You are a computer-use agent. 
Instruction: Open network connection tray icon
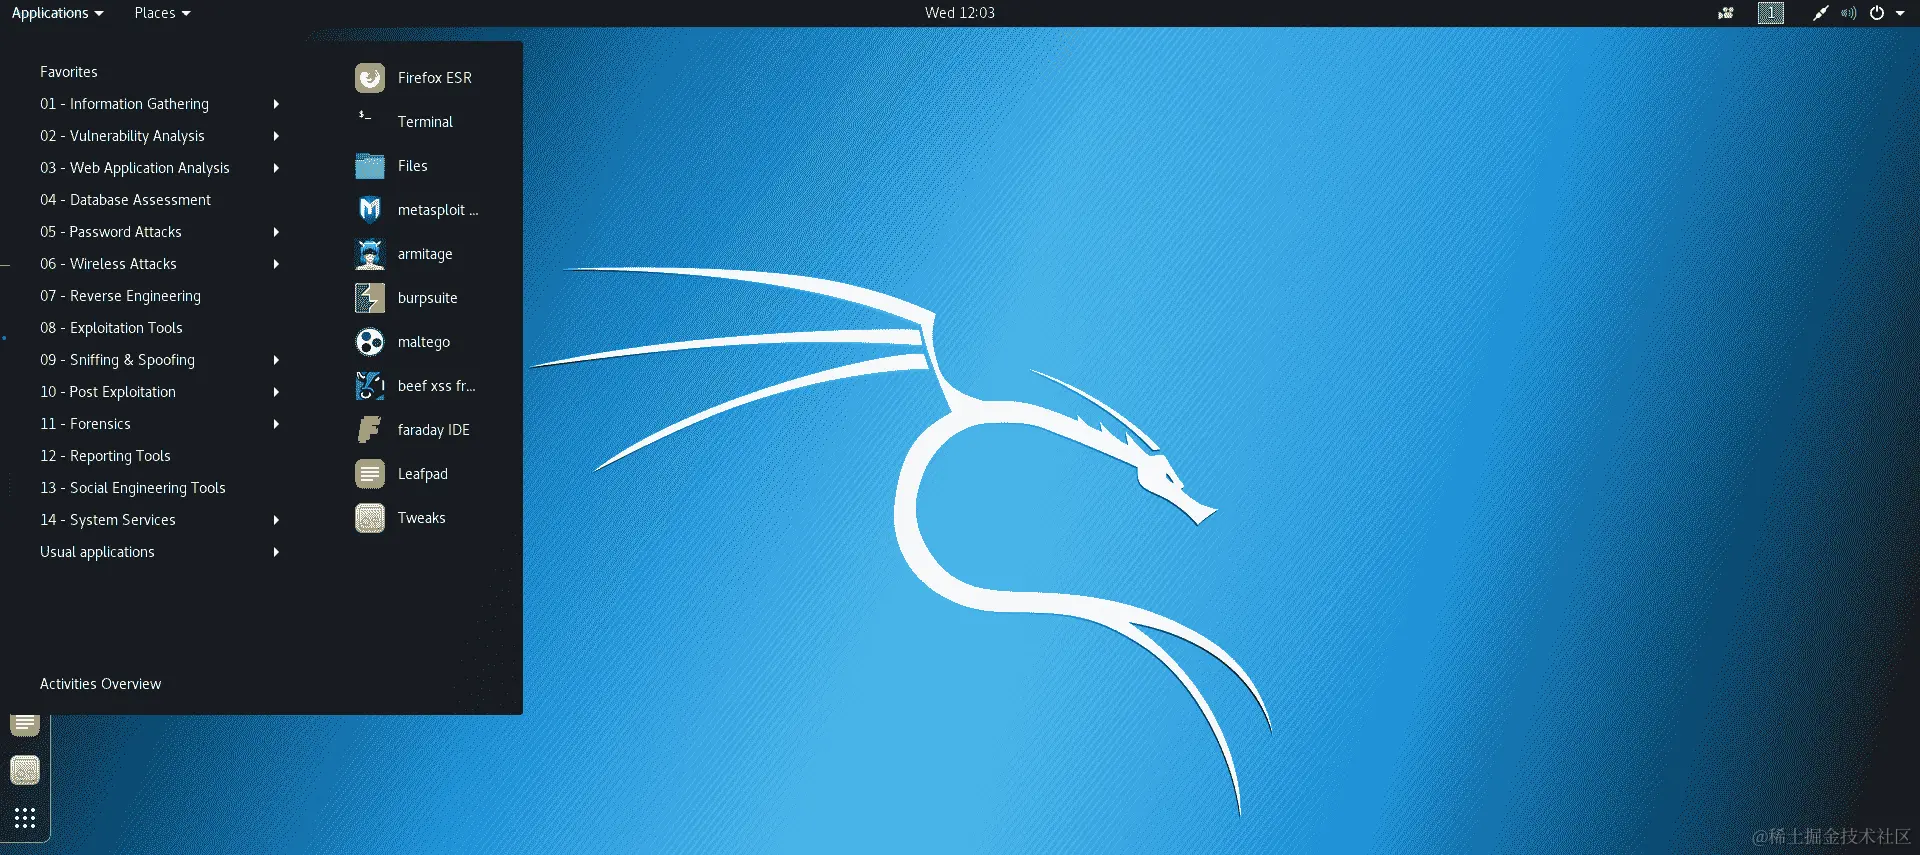point(1820,13)
